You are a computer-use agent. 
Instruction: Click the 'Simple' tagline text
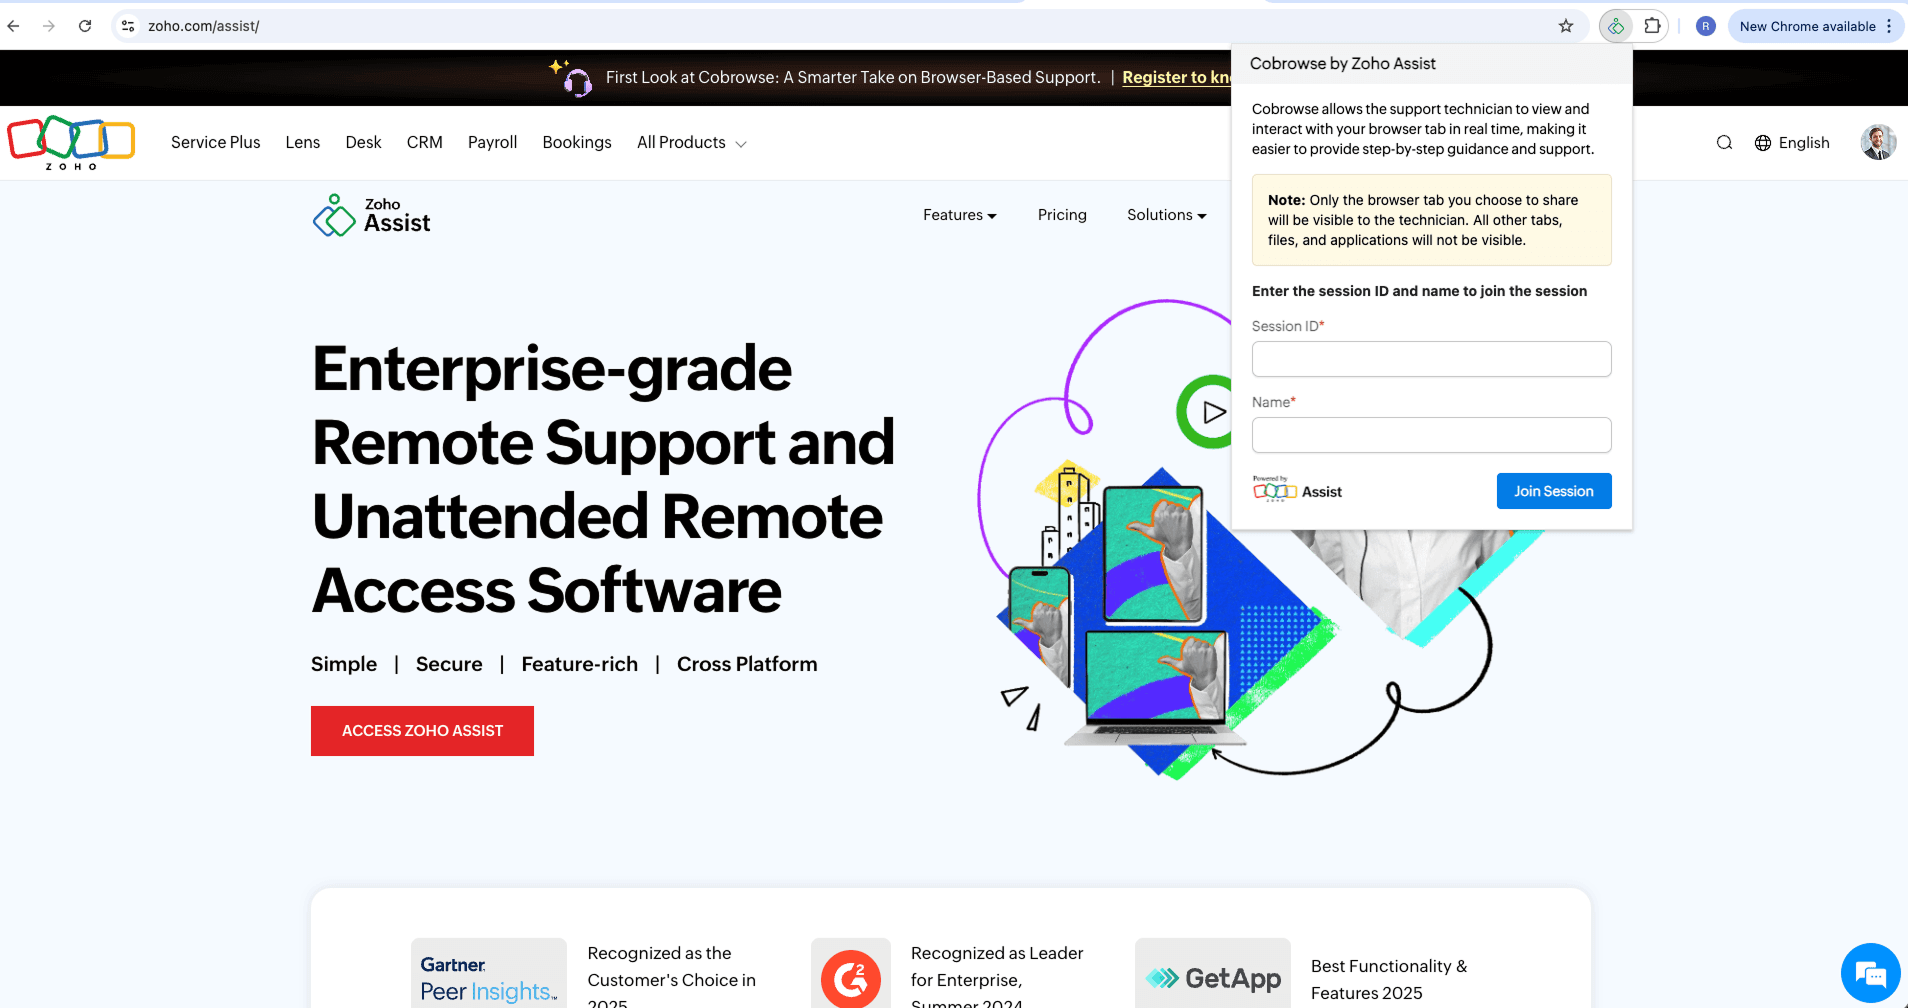click(x=344, y=664)
